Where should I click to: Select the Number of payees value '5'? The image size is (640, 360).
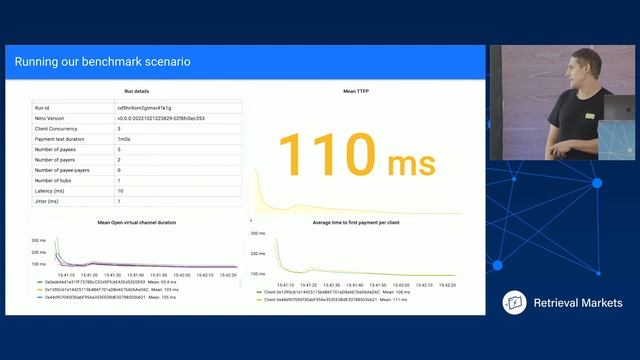(x=178, y=149)
